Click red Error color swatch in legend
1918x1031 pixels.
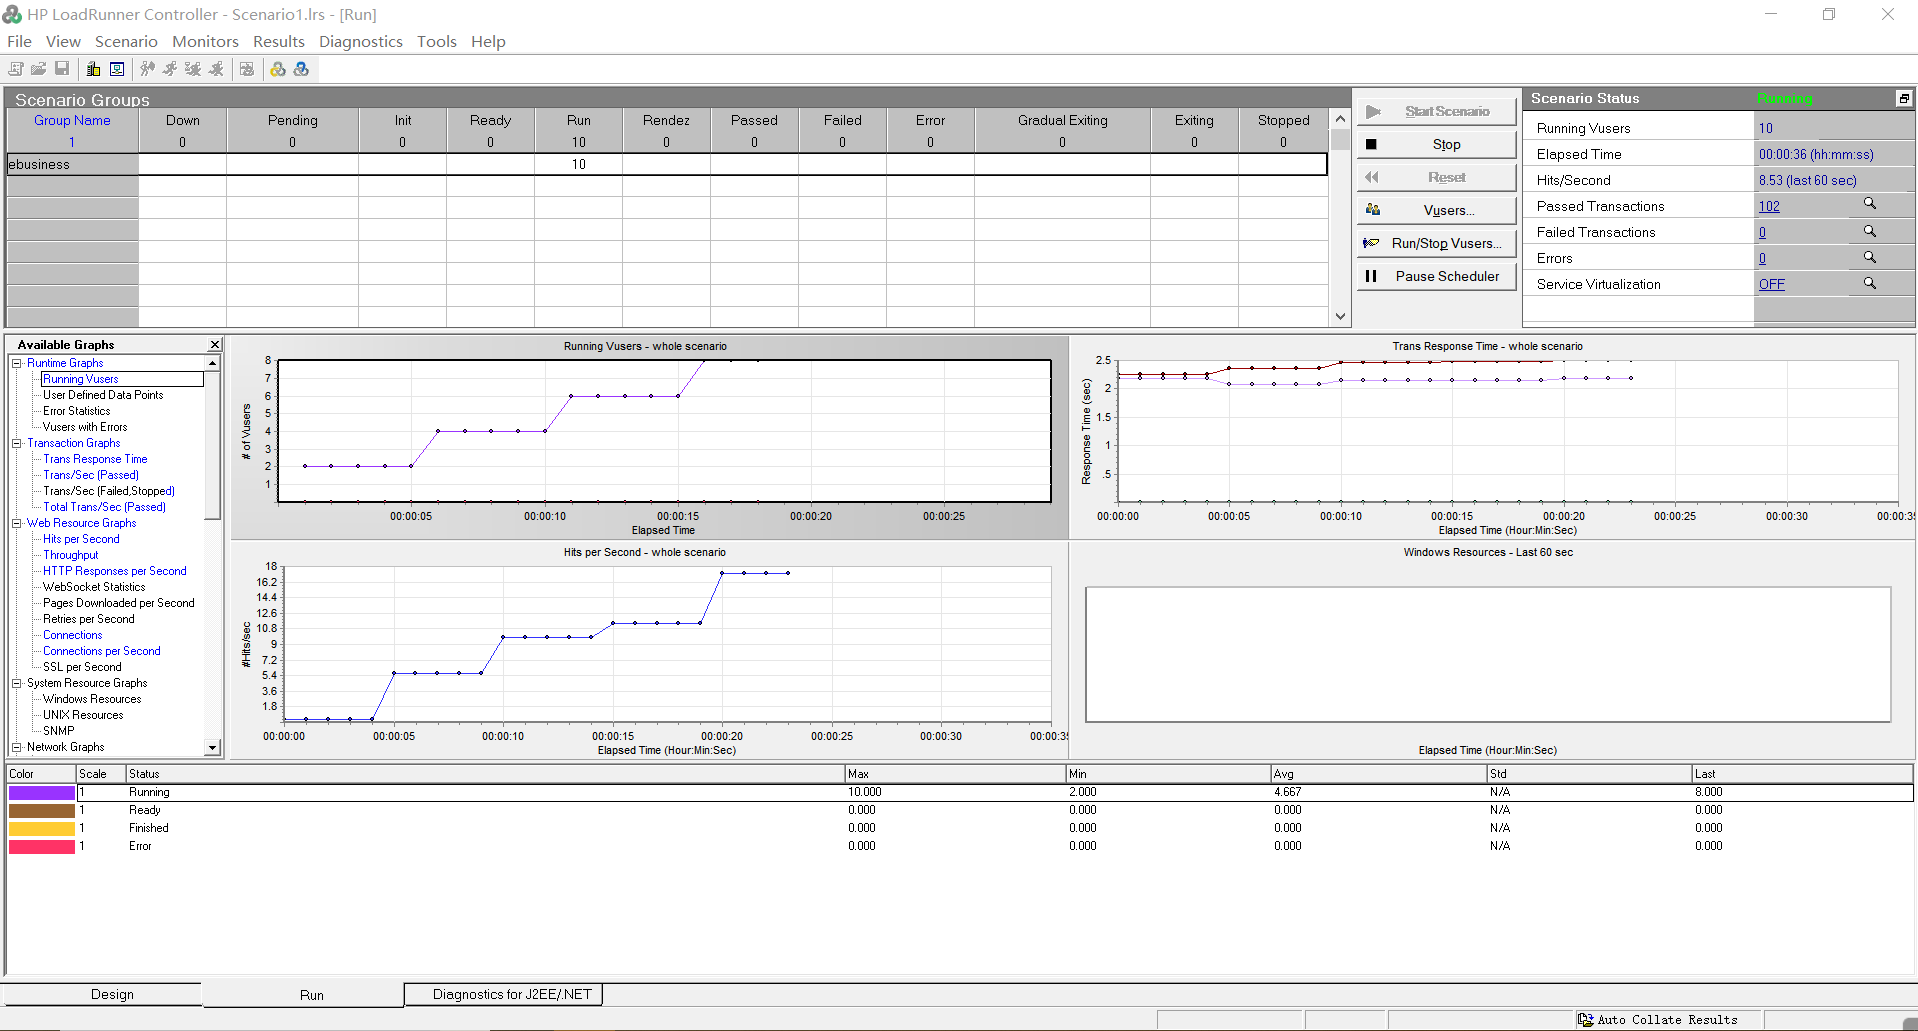coord(42,846)
